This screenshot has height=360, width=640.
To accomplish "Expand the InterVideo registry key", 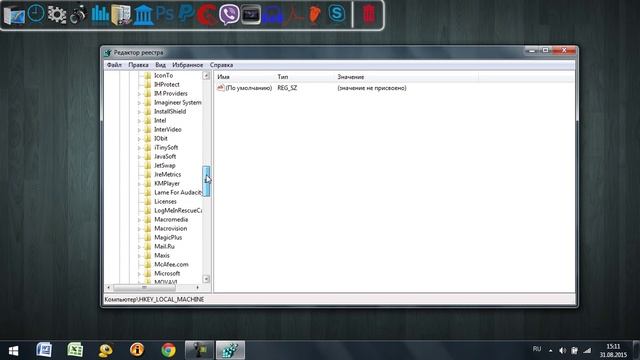I will [139, 130].
